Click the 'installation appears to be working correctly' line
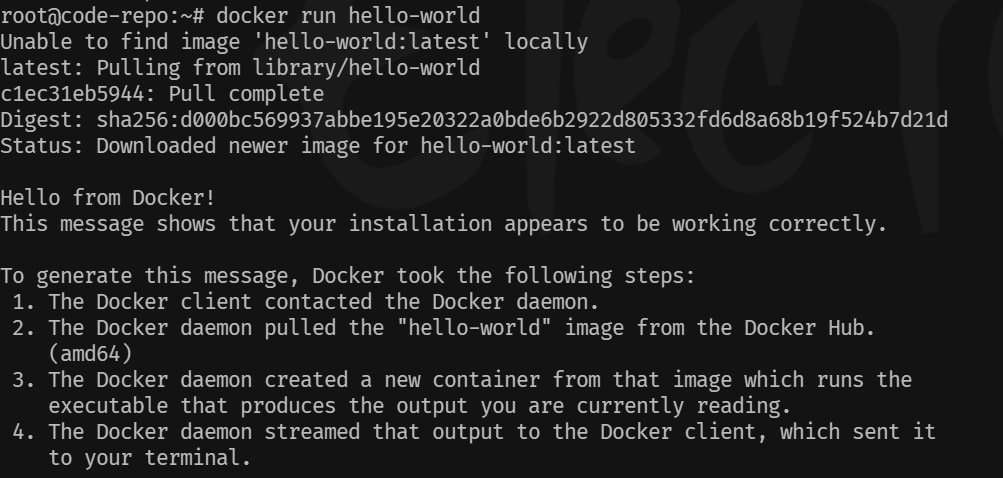The height and width of the screenshot is (478, 1003). click(443, 224)
